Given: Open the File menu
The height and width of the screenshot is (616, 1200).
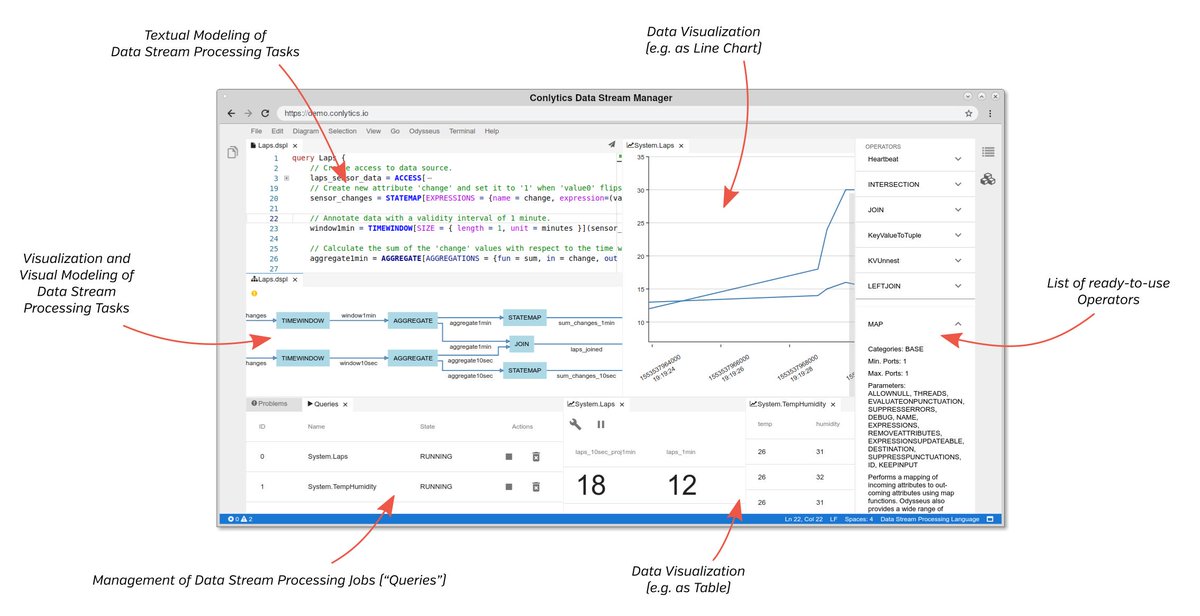Looking at the screenshot, I should tap(256, 131).
